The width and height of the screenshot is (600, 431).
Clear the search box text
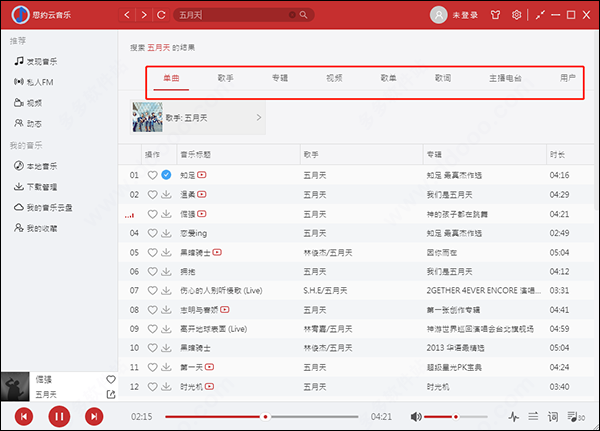[x=292, y=15]
